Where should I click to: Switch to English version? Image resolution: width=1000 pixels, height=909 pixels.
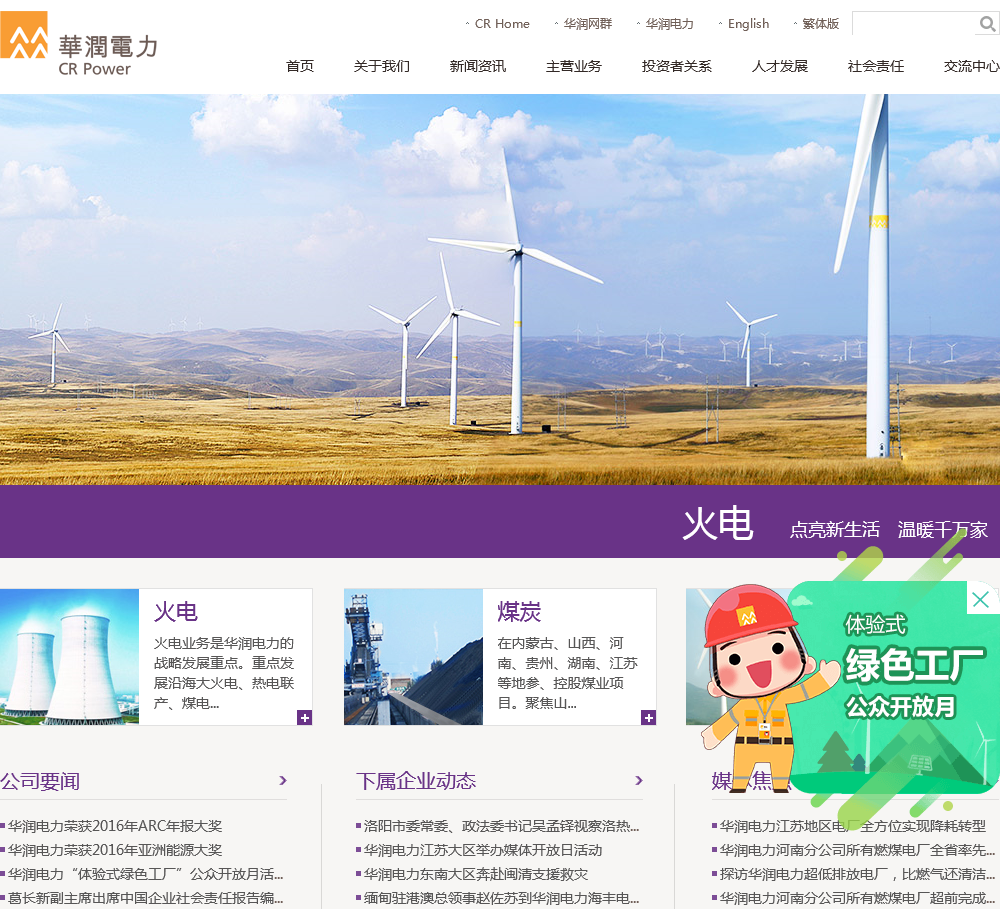tap(748, 24)
